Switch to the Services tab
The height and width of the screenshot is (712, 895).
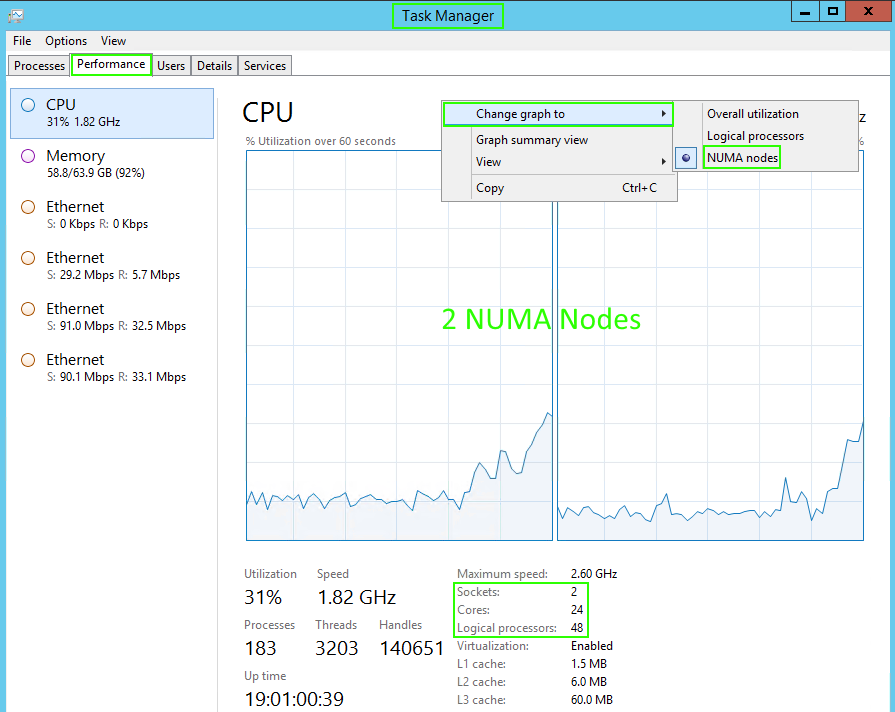click(265, 66)
